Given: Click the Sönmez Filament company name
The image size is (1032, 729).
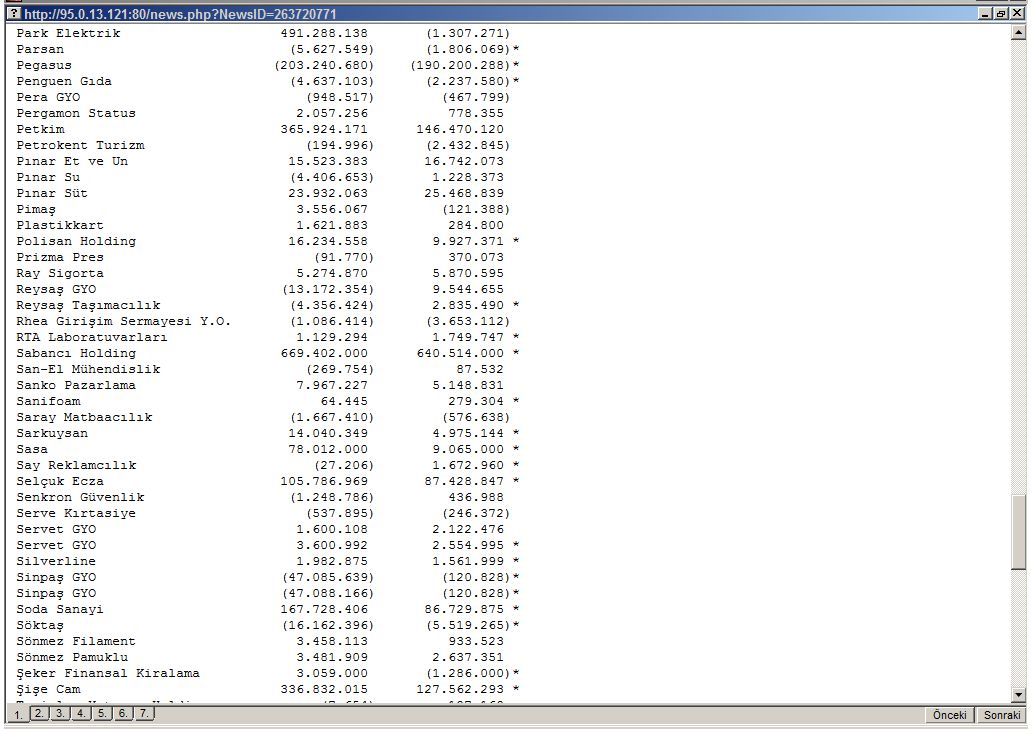Looking at the screenshot, I should [x=76, y=641].
